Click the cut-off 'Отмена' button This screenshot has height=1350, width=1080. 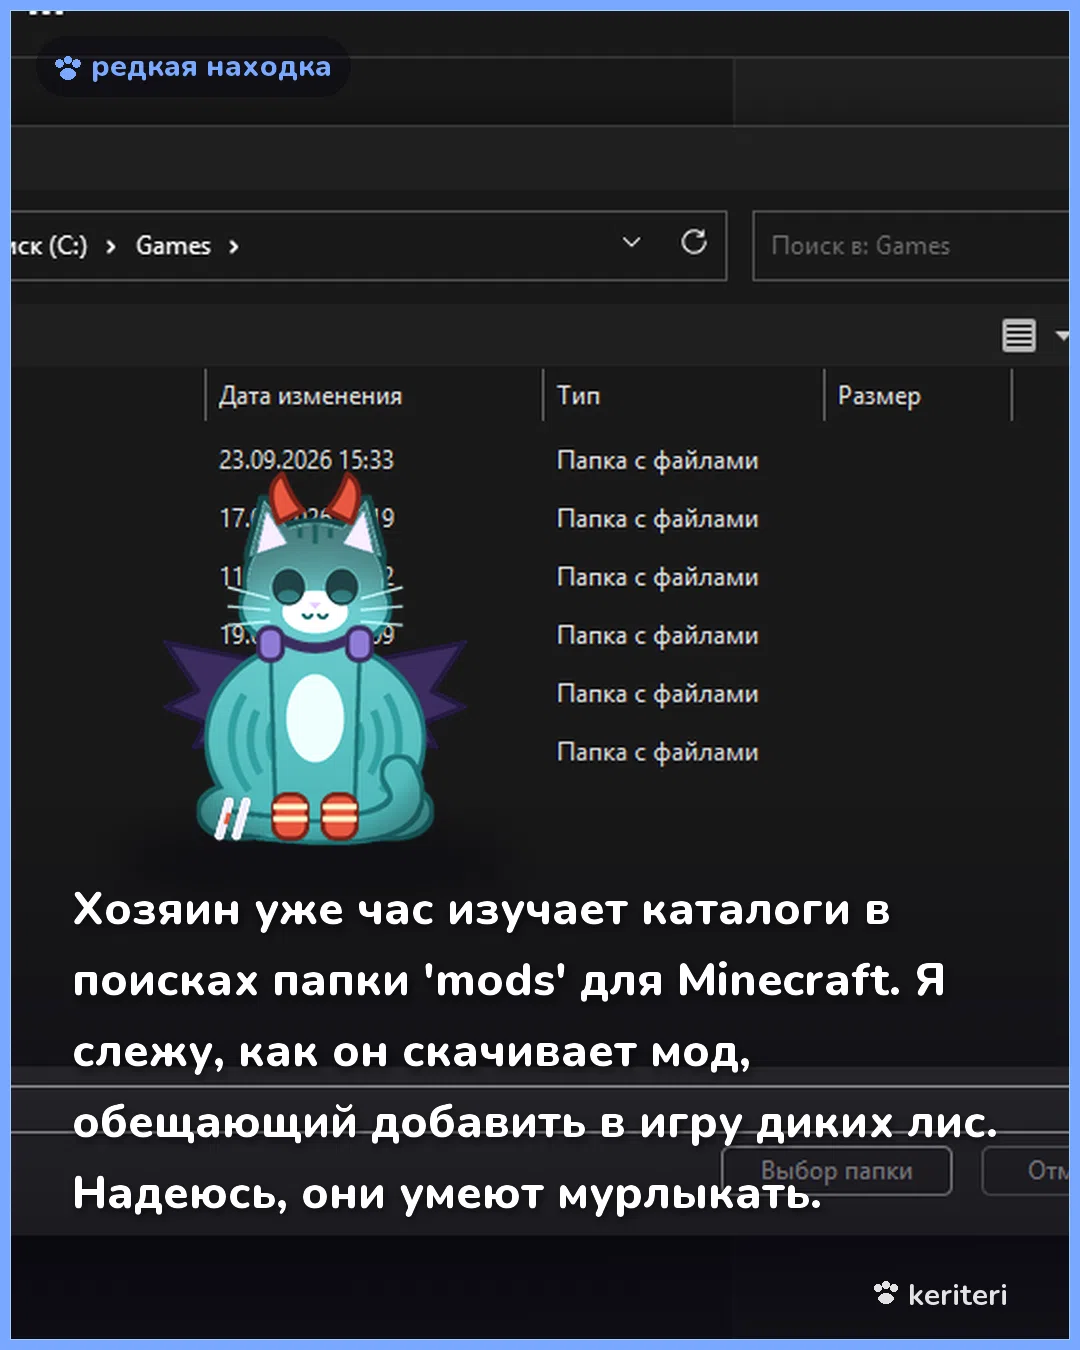(1026, 1171)
